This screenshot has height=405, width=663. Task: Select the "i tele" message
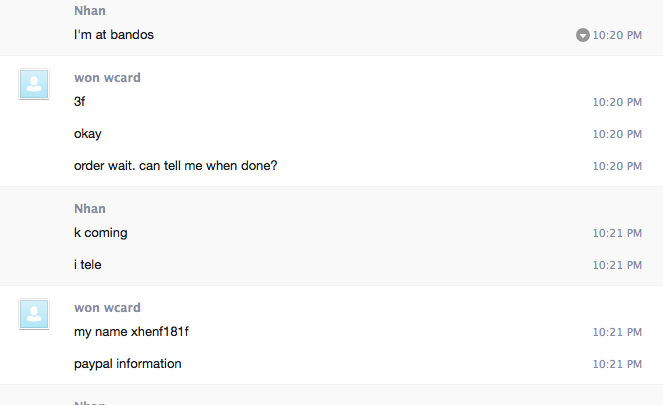pos(88,265)
